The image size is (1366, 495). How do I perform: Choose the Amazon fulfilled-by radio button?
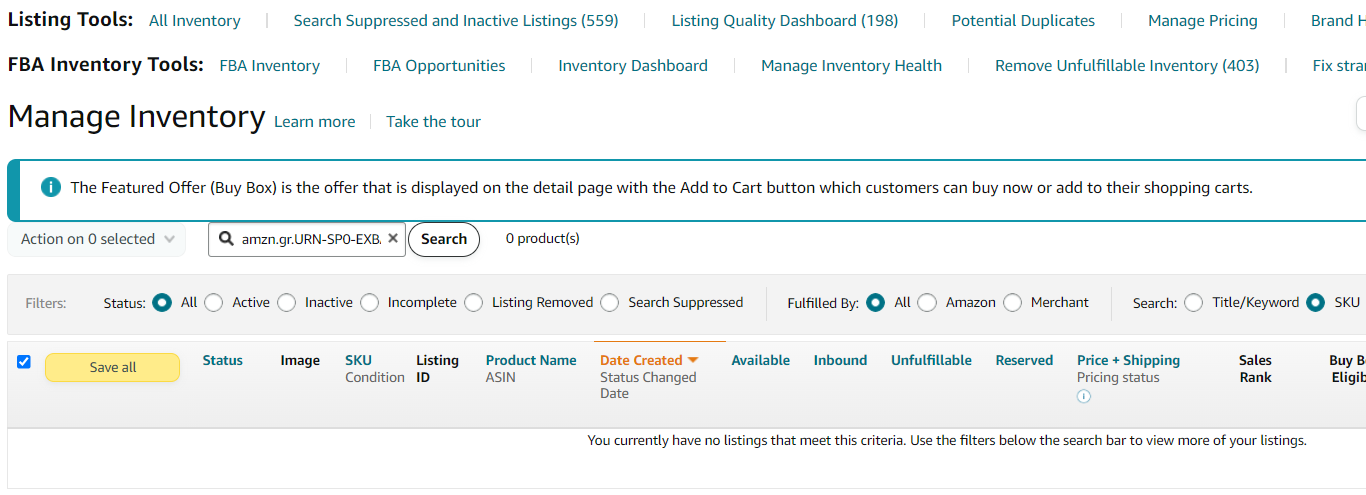point(927,303)
